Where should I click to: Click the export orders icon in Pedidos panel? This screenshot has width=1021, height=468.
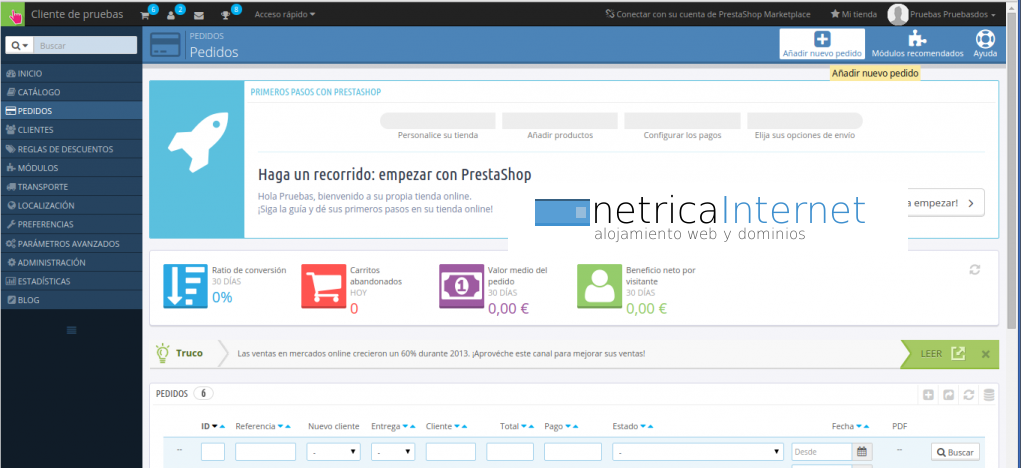[x=949, y=394]
